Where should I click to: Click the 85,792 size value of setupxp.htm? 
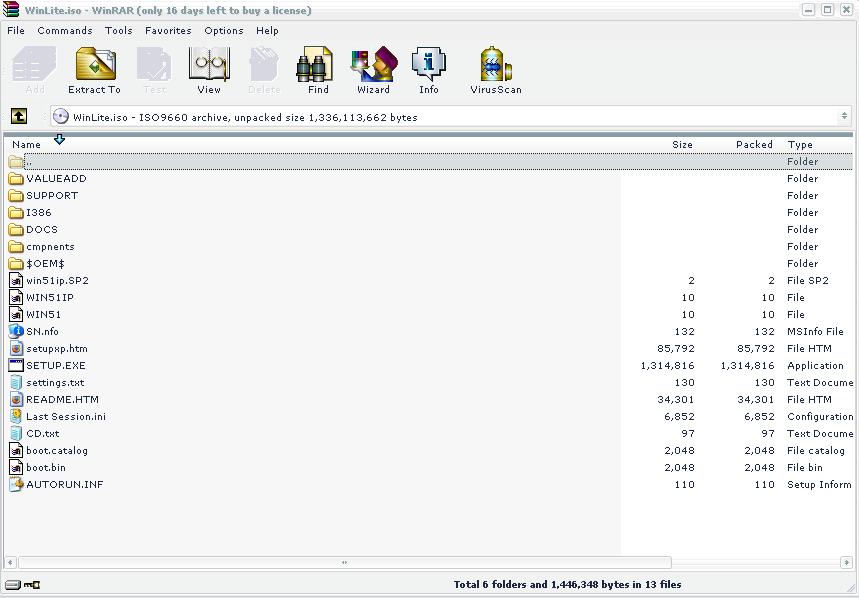pyautogui.click(x=675, y=348)
